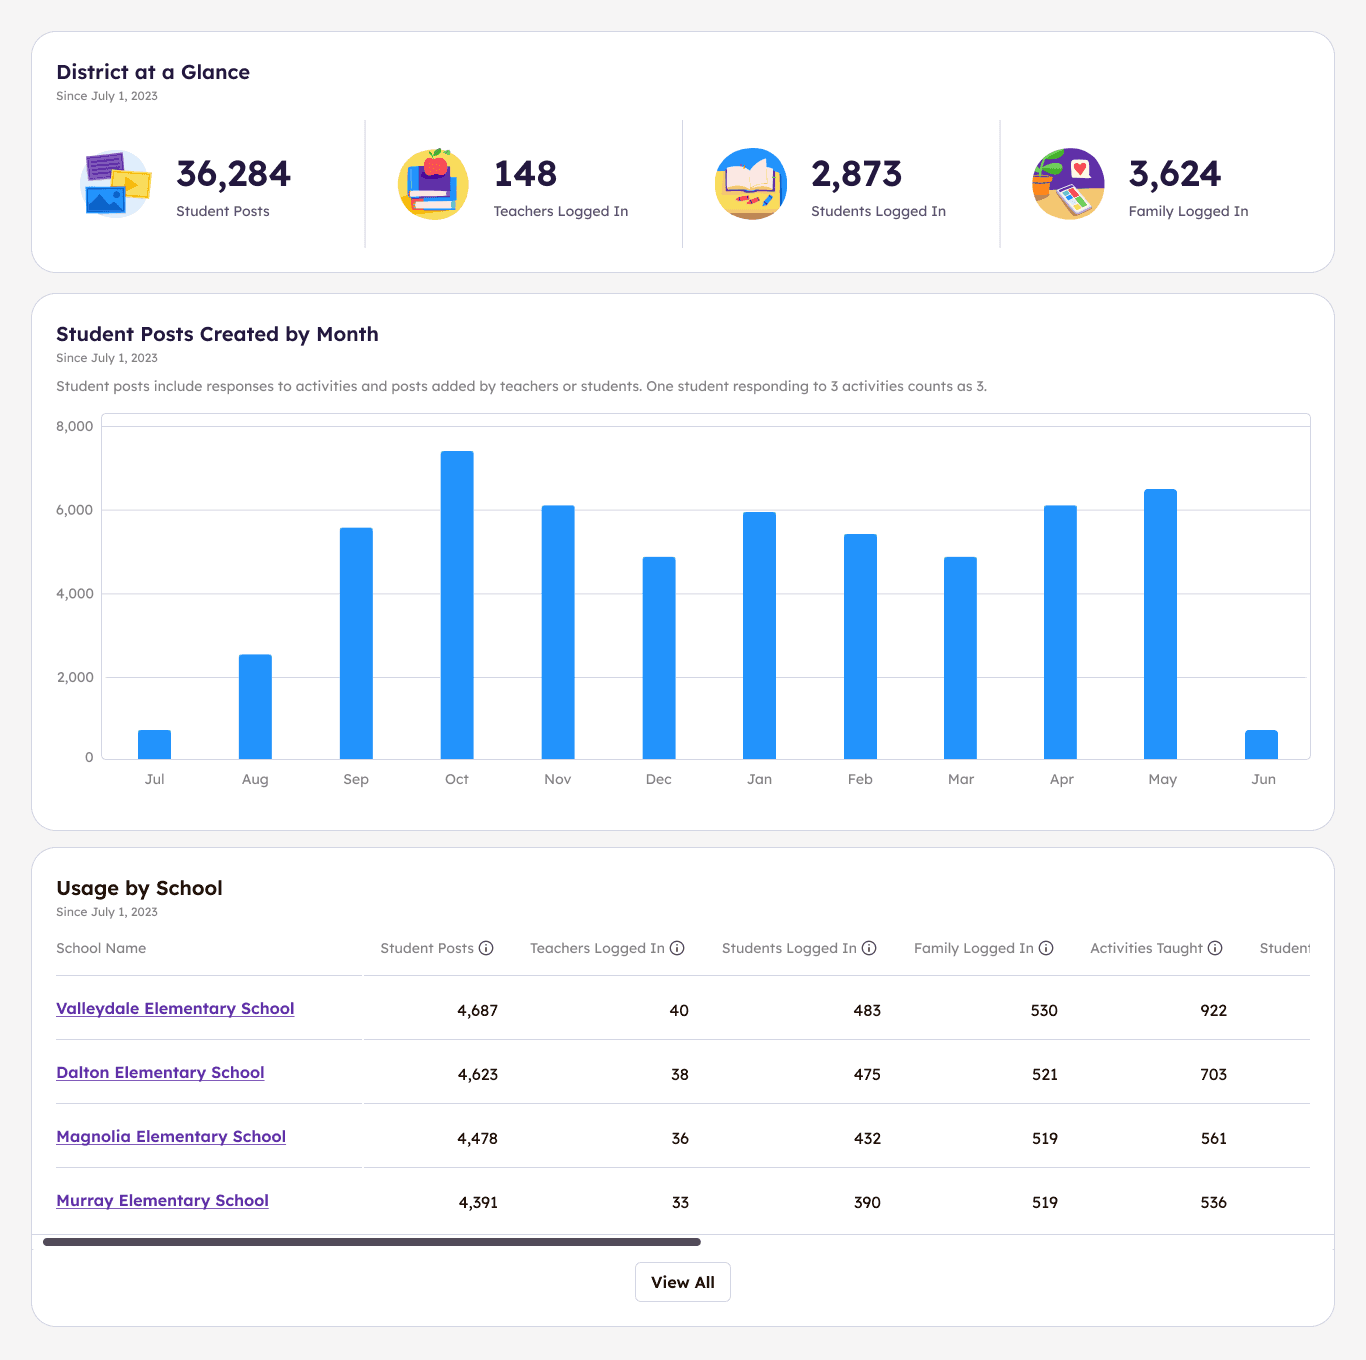Select the October bar in the chart

[456, 600]
